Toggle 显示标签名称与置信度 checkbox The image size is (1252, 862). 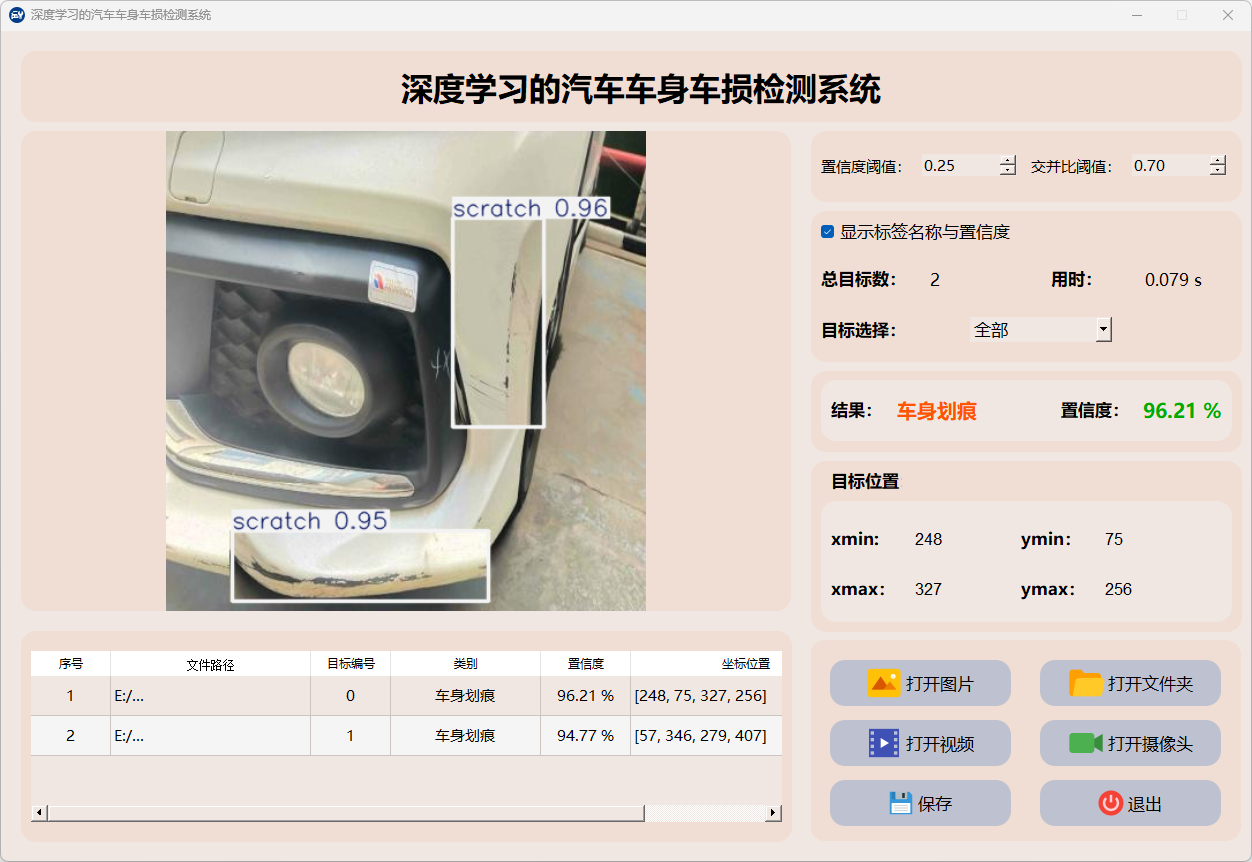tap(828, 232)
